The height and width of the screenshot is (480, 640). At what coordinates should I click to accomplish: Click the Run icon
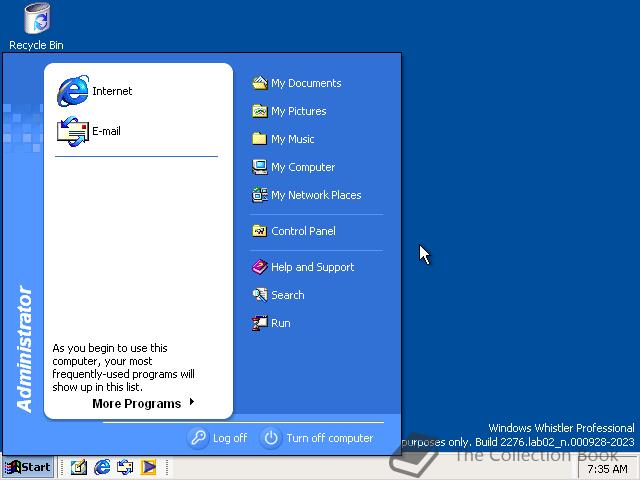260,323
